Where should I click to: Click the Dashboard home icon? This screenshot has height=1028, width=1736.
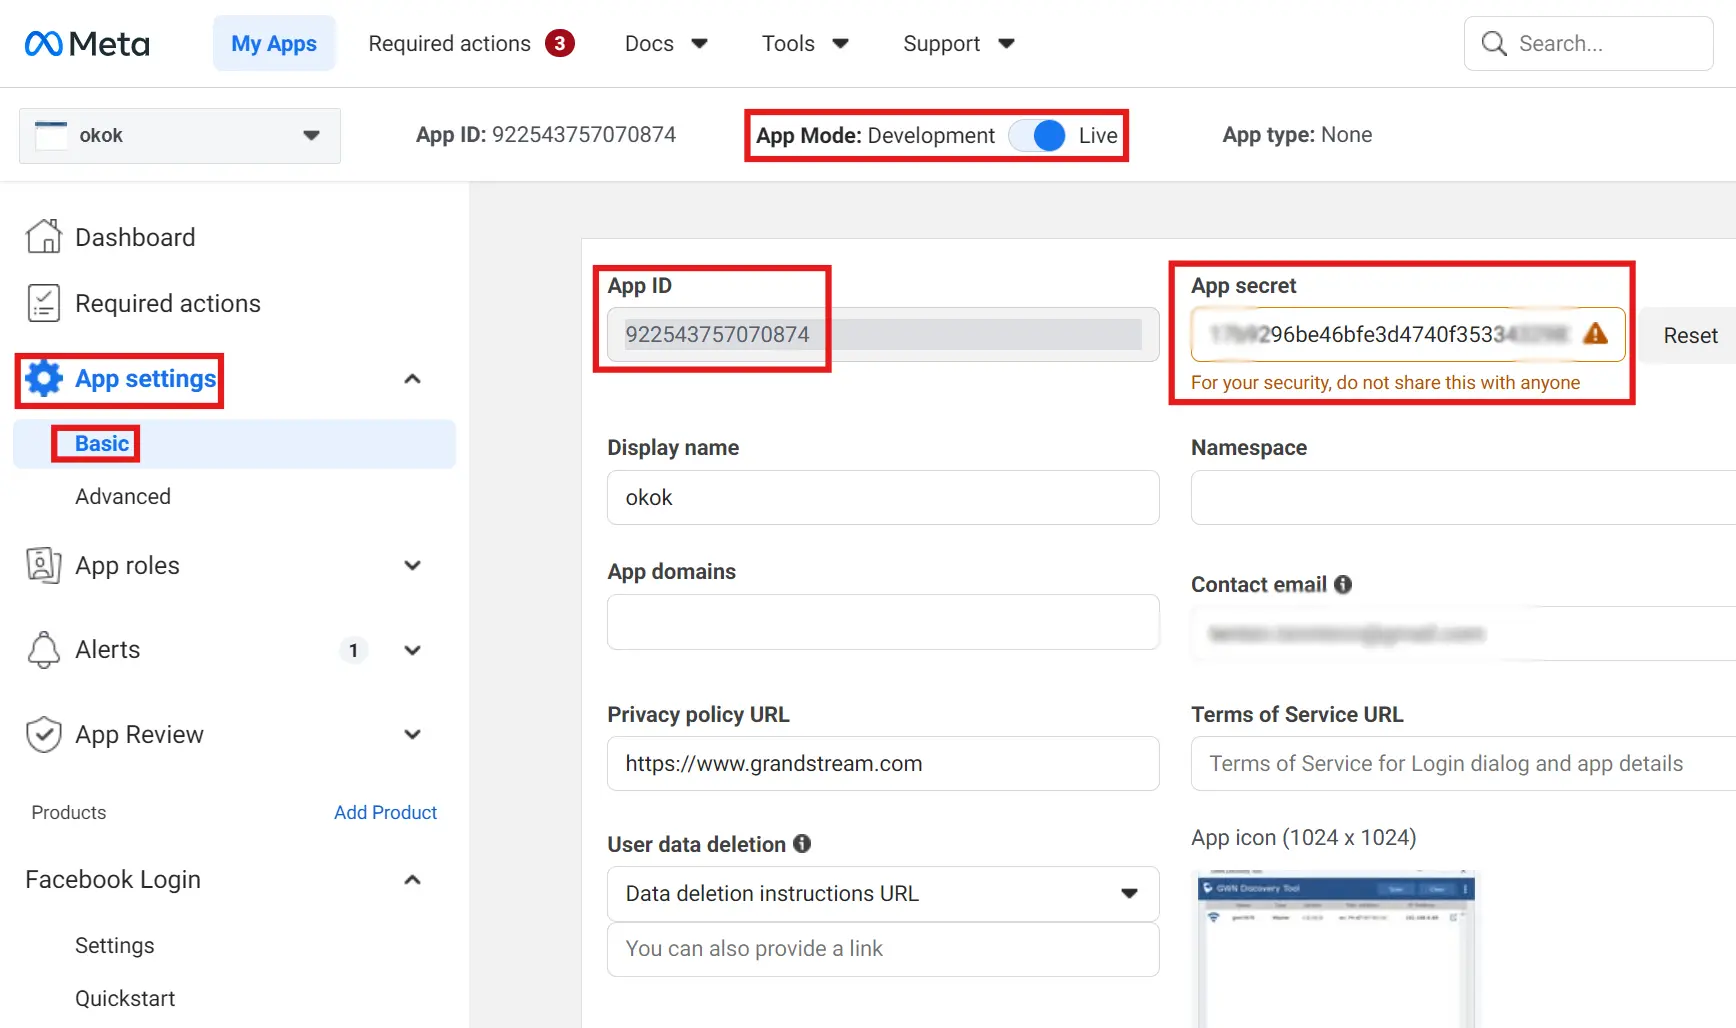(43, 237)
